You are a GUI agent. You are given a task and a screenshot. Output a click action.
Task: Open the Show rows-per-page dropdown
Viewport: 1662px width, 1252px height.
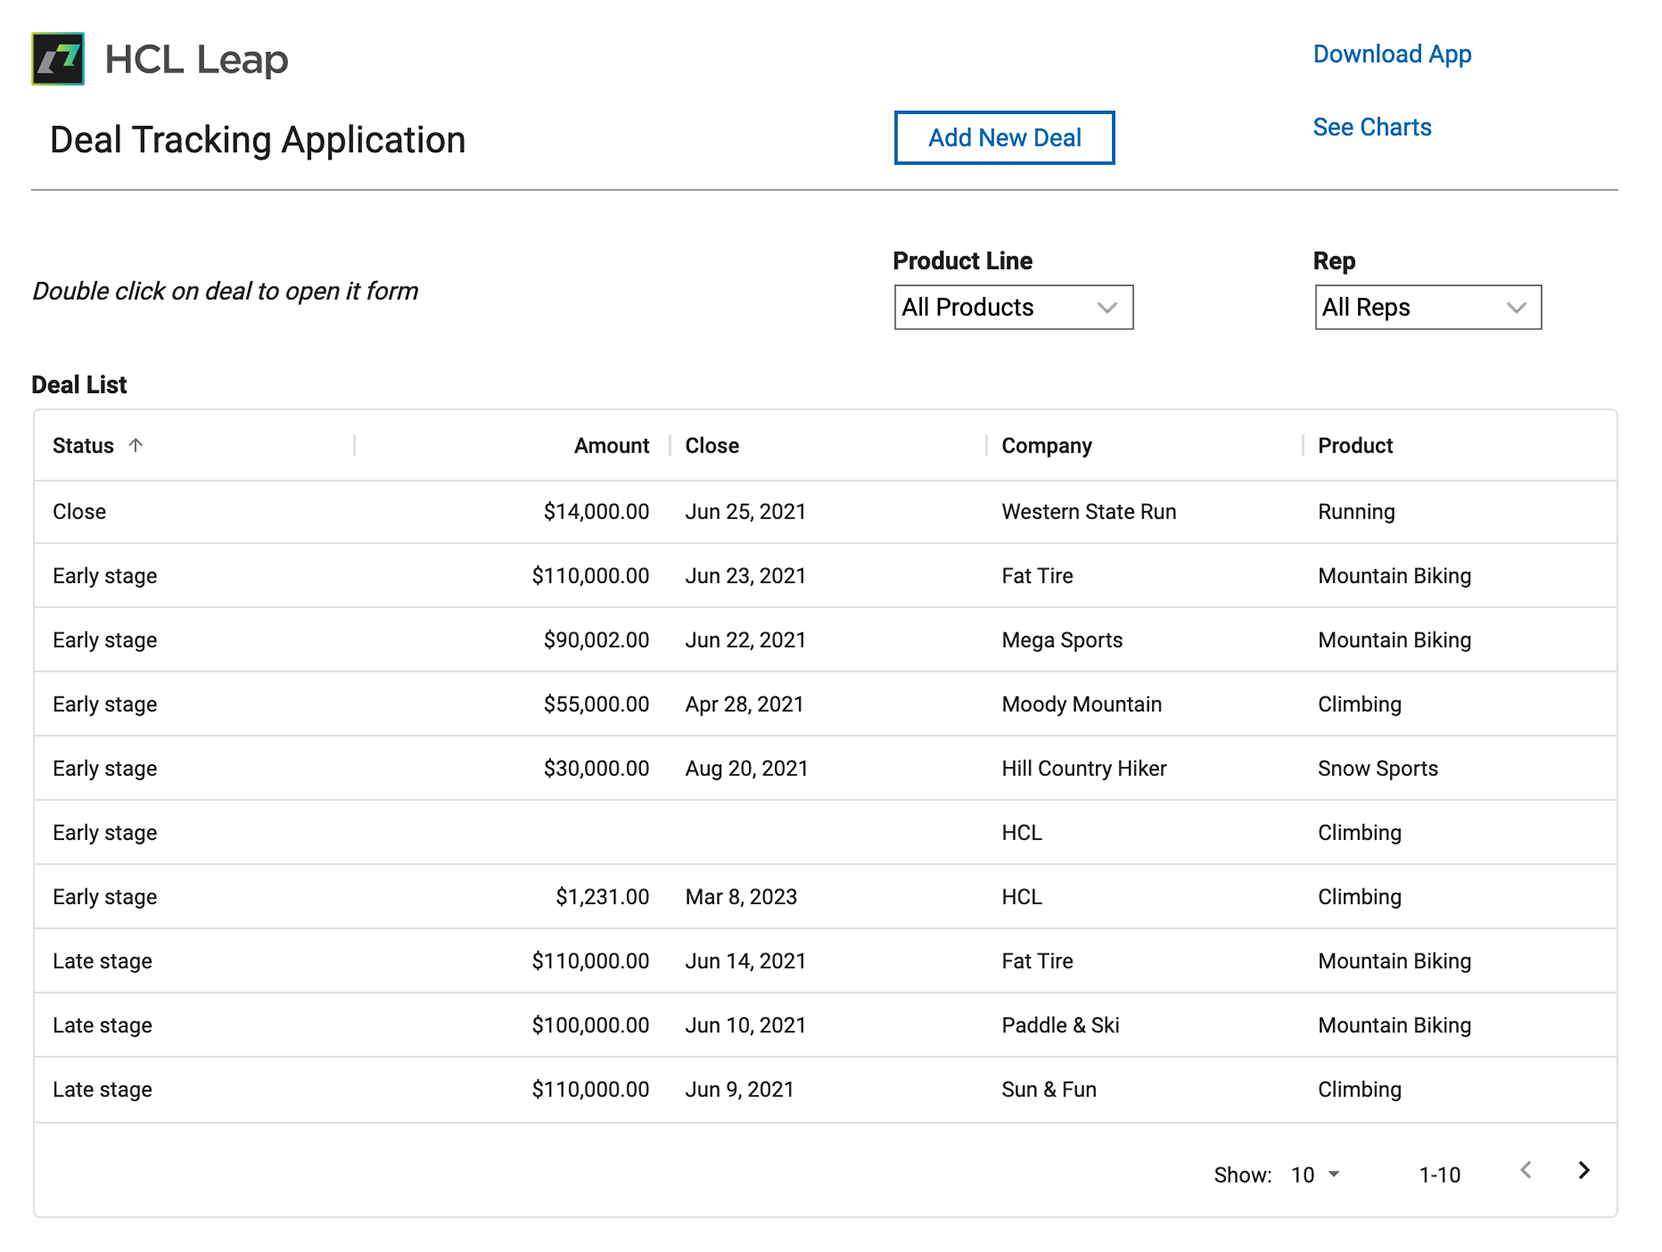point(1315,1175)
